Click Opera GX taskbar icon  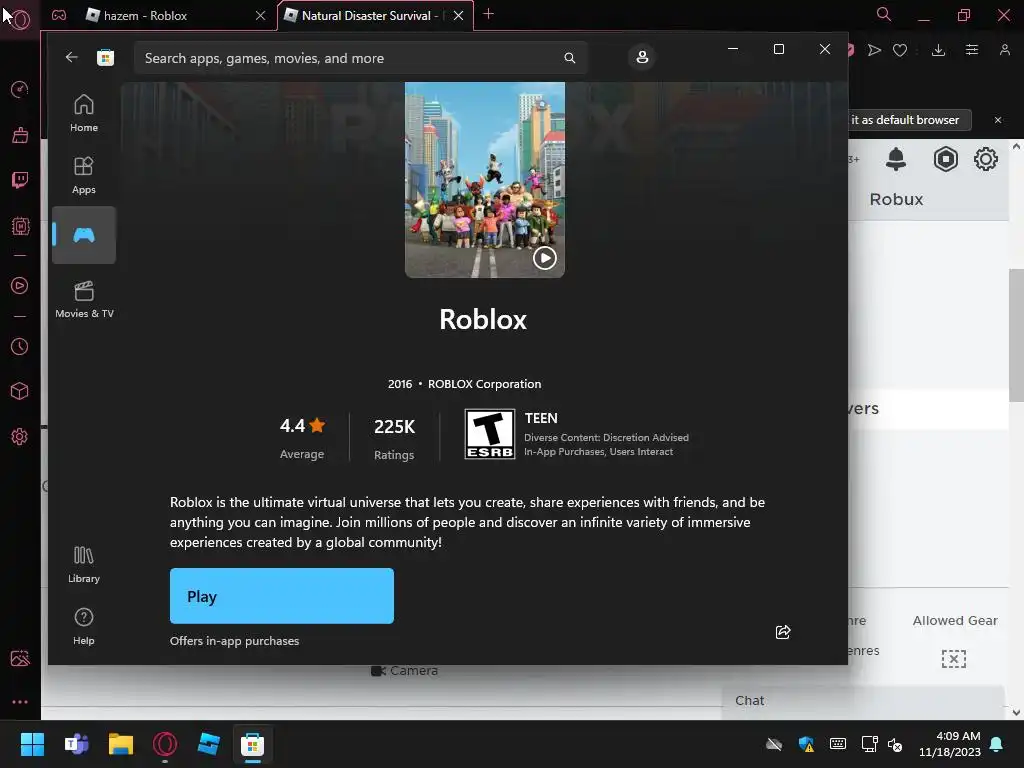click(165, 744)
